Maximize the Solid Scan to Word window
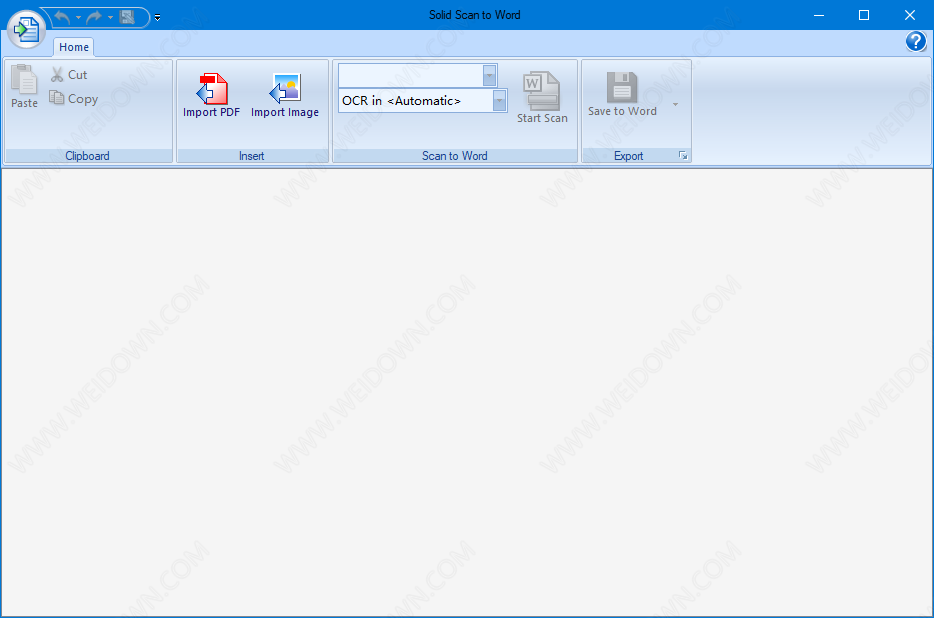The height and width of the screenshot is (618, 934). [x=864, y=15]
